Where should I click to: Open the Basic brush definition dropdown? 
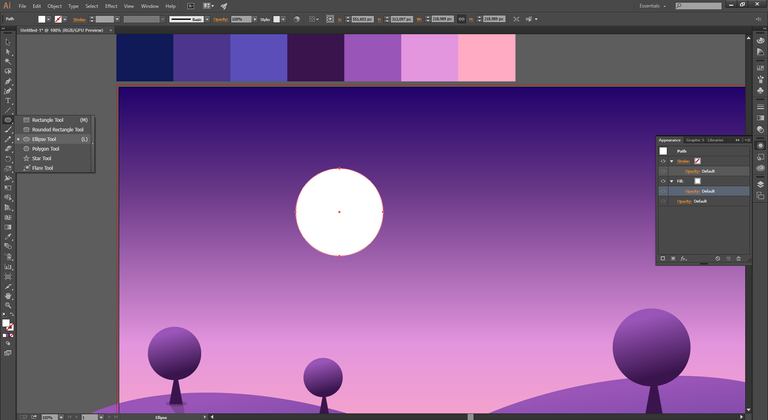point(207,19)
